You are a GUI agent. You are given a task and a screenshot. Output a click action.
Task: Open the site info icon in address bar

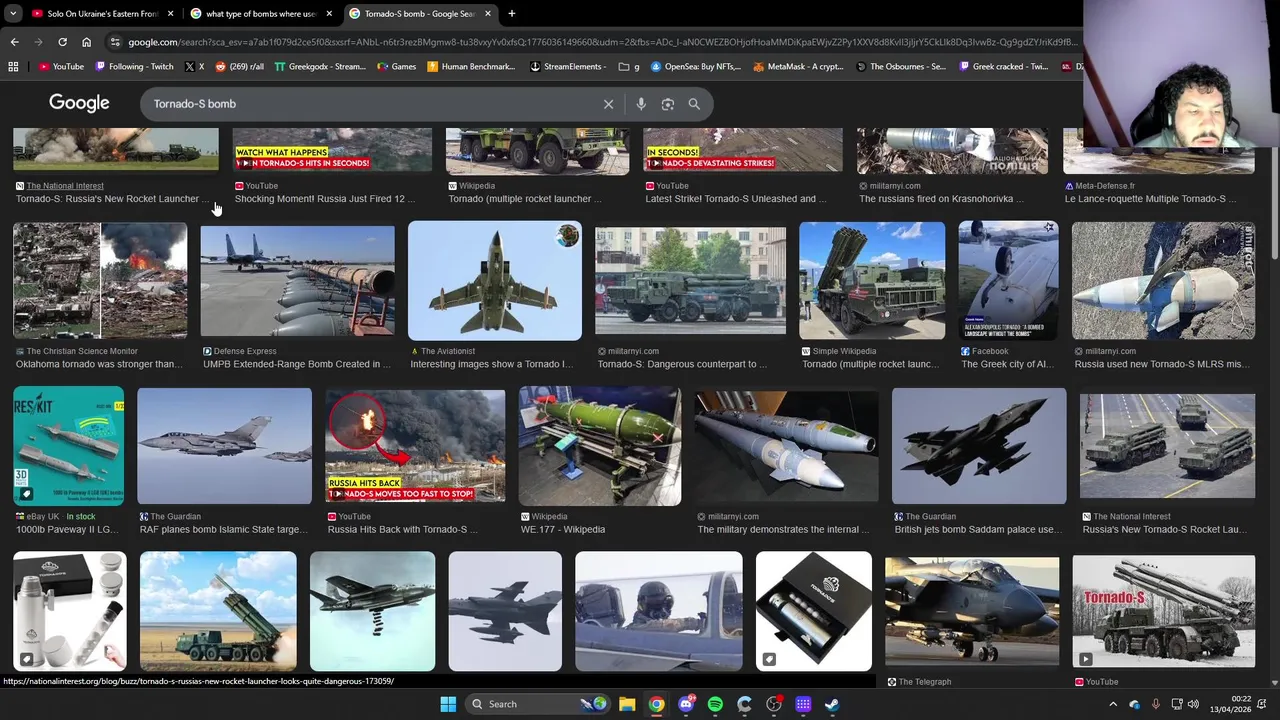pyautogui.click(x=116, y=42)
